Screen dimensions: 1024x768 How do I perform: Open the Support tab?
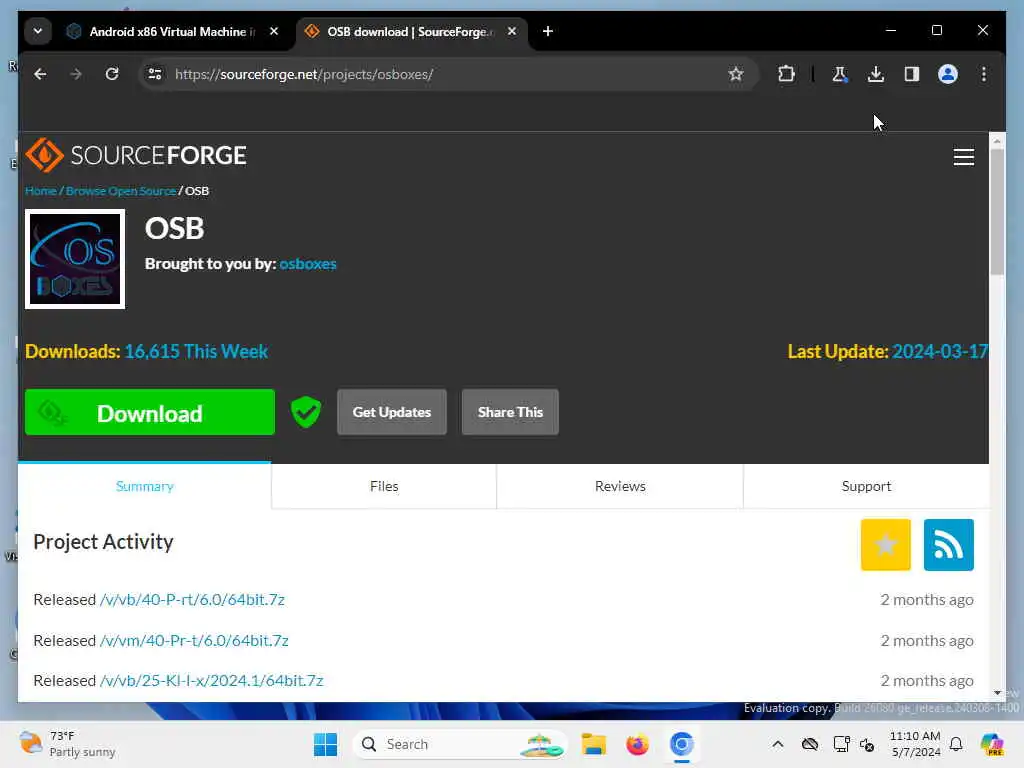[x=866, y=486]
